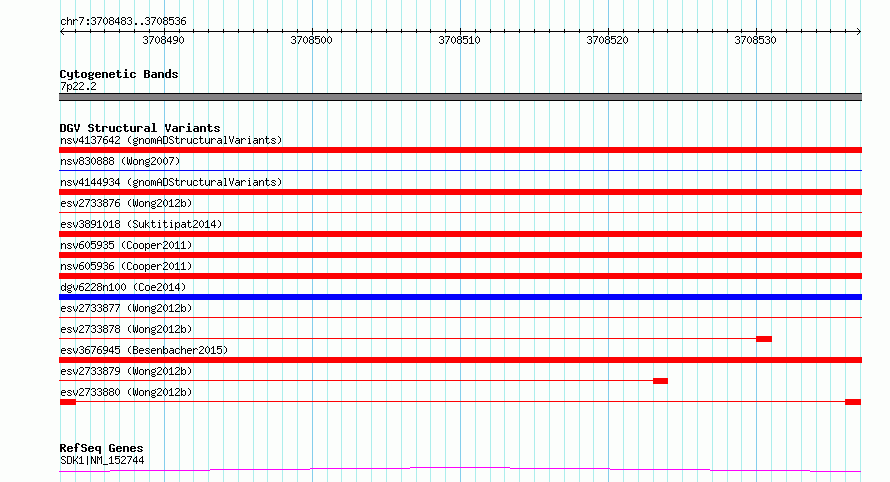Click the gray 7p22.2 cytogenetic band bar
This screenshot has height=482, width=890.
(460, 97)
